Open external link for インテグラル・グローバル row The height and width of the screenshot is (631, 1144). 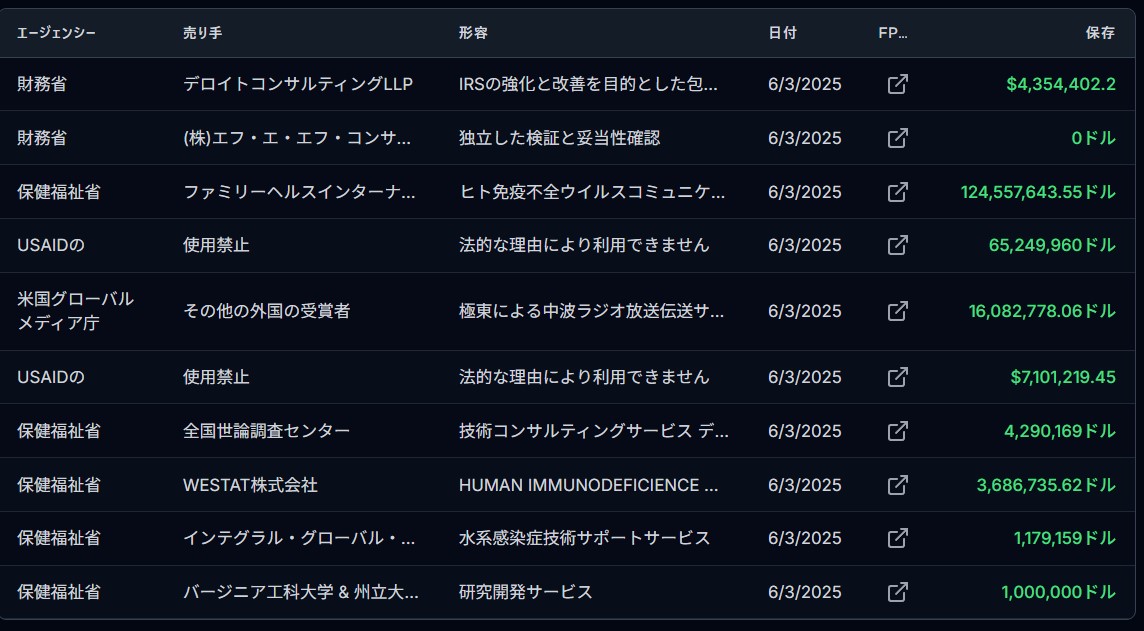[897, 538]
